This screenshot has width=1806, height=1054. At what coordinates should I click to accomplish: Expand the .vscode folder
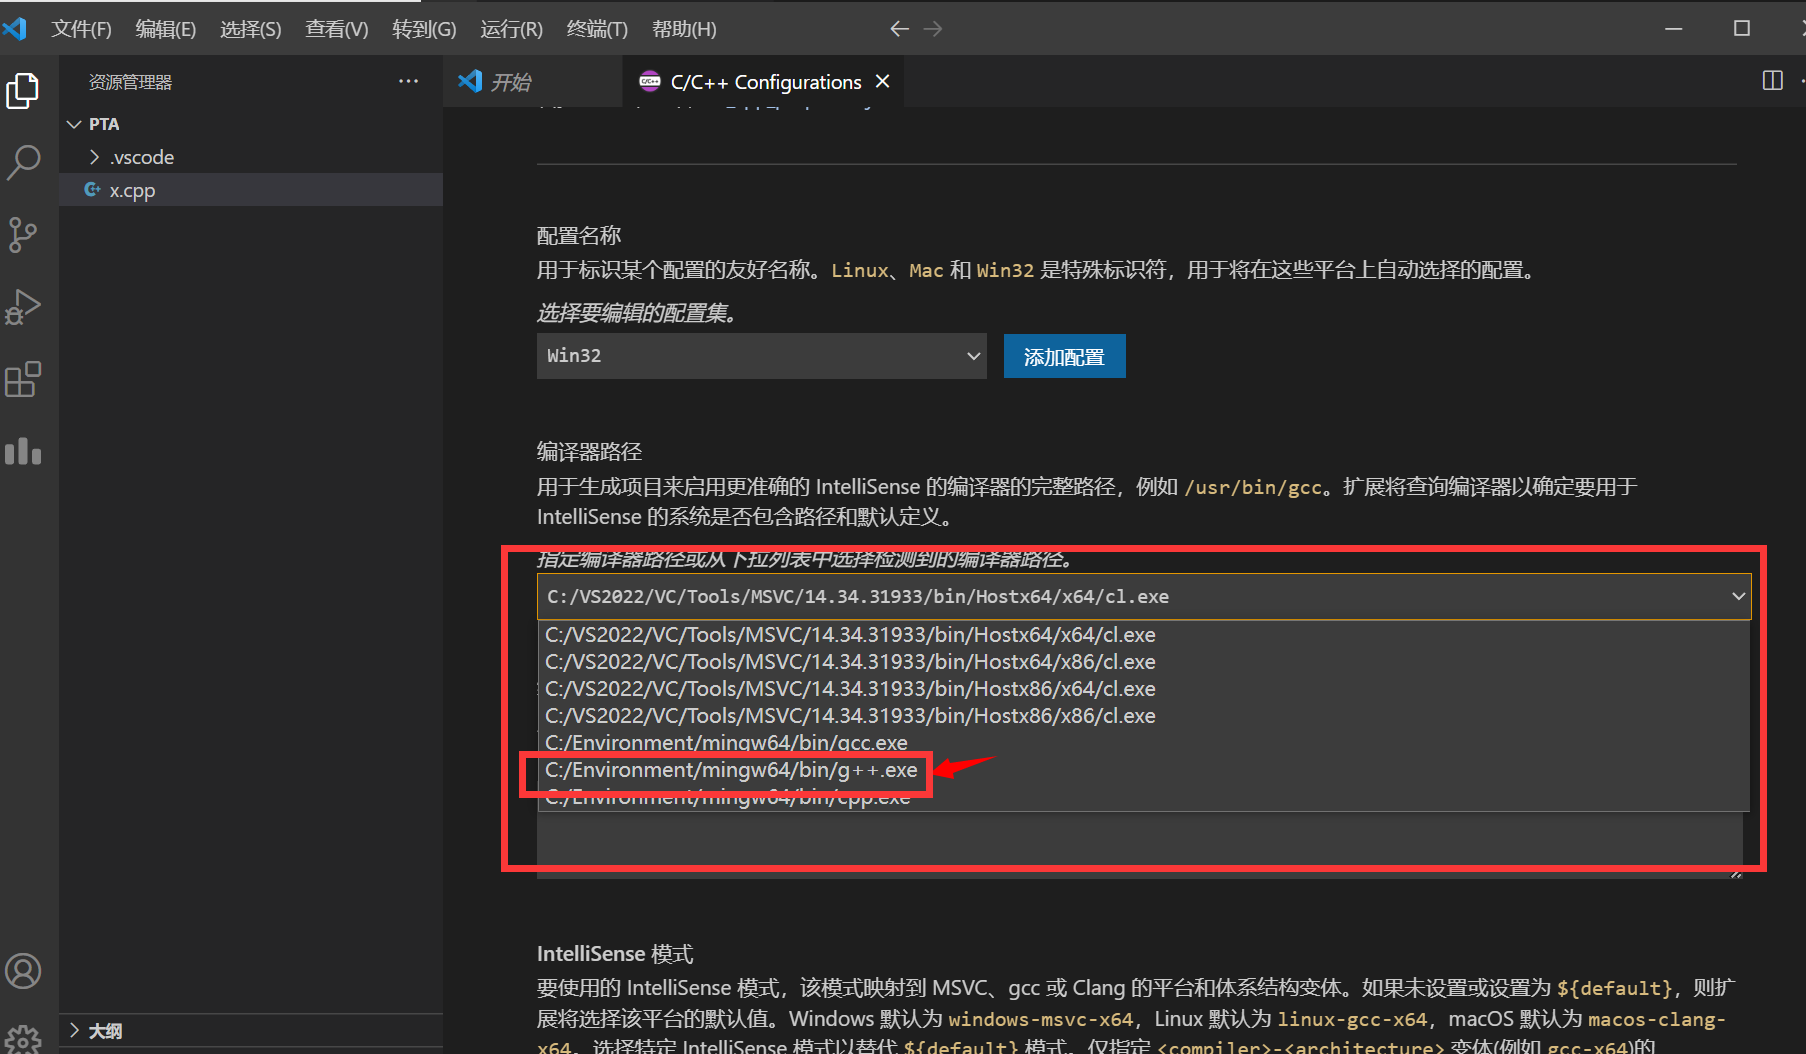click(x=250, y=157)
